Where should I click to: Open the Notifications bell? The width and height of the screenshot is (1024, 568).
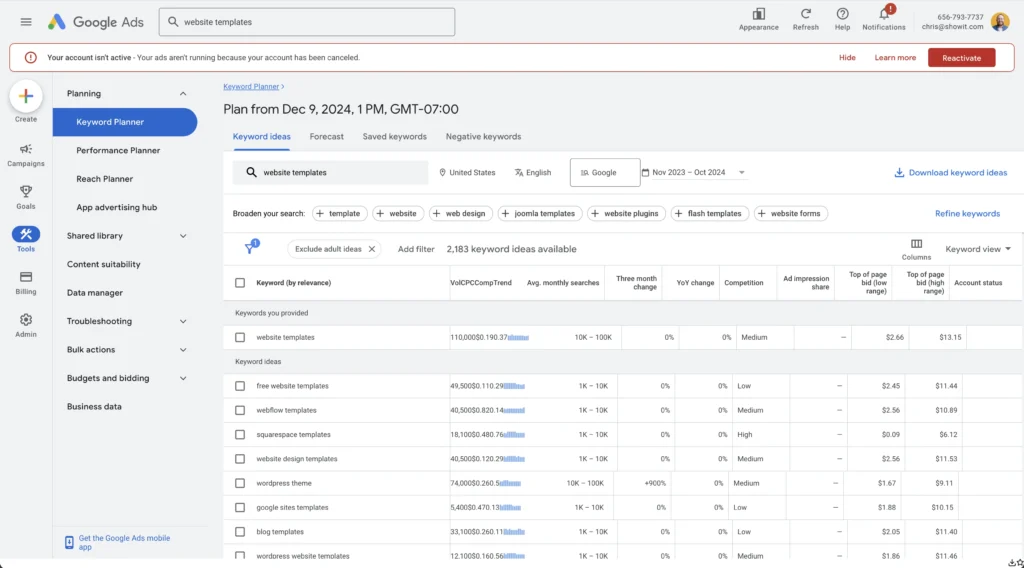tap(883, 14)
